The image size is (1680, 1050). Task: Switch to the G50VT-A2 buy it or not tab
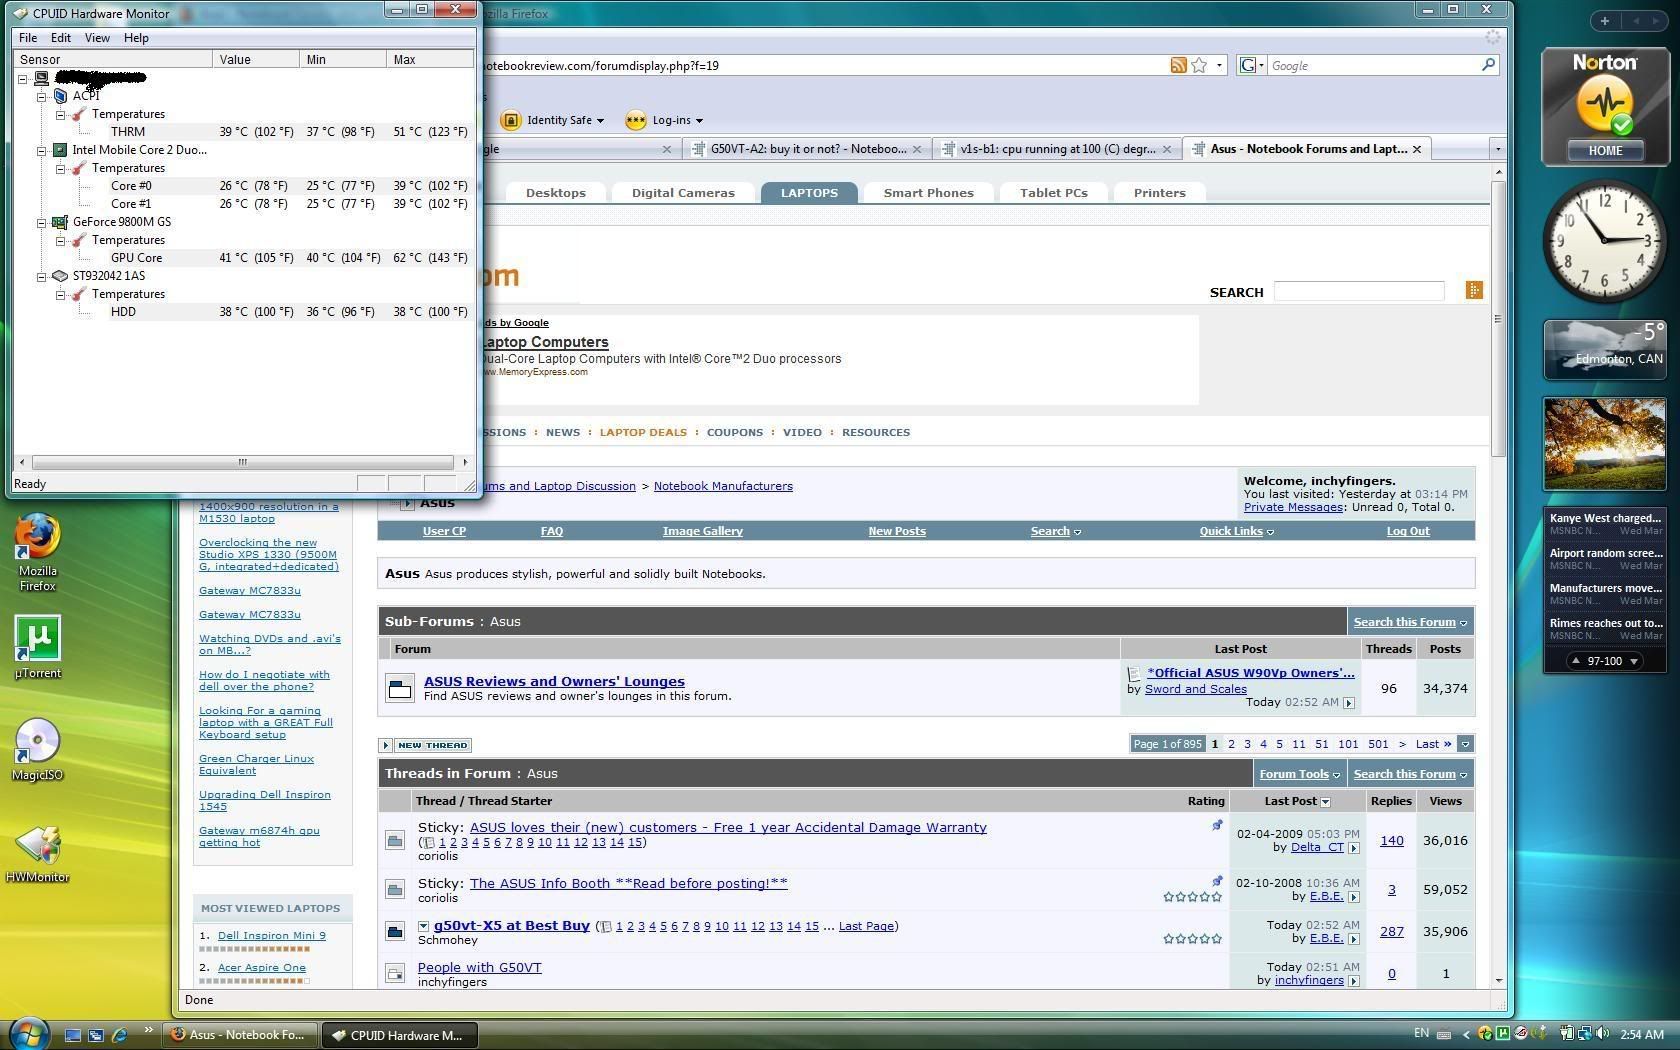(x=808, y=149)
